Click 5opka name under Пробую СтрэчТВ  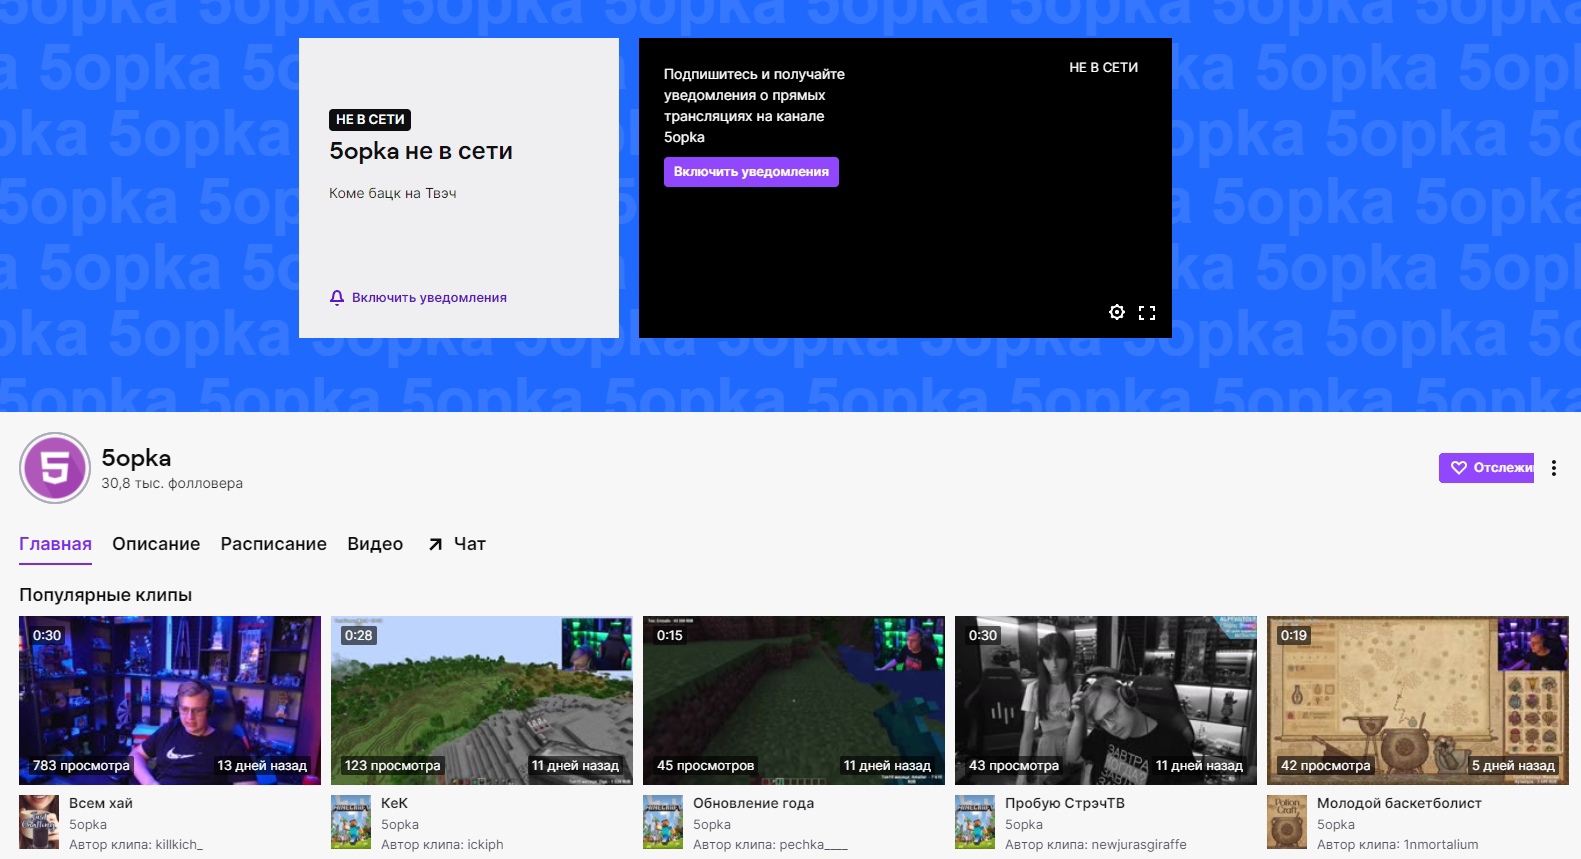1024,825
